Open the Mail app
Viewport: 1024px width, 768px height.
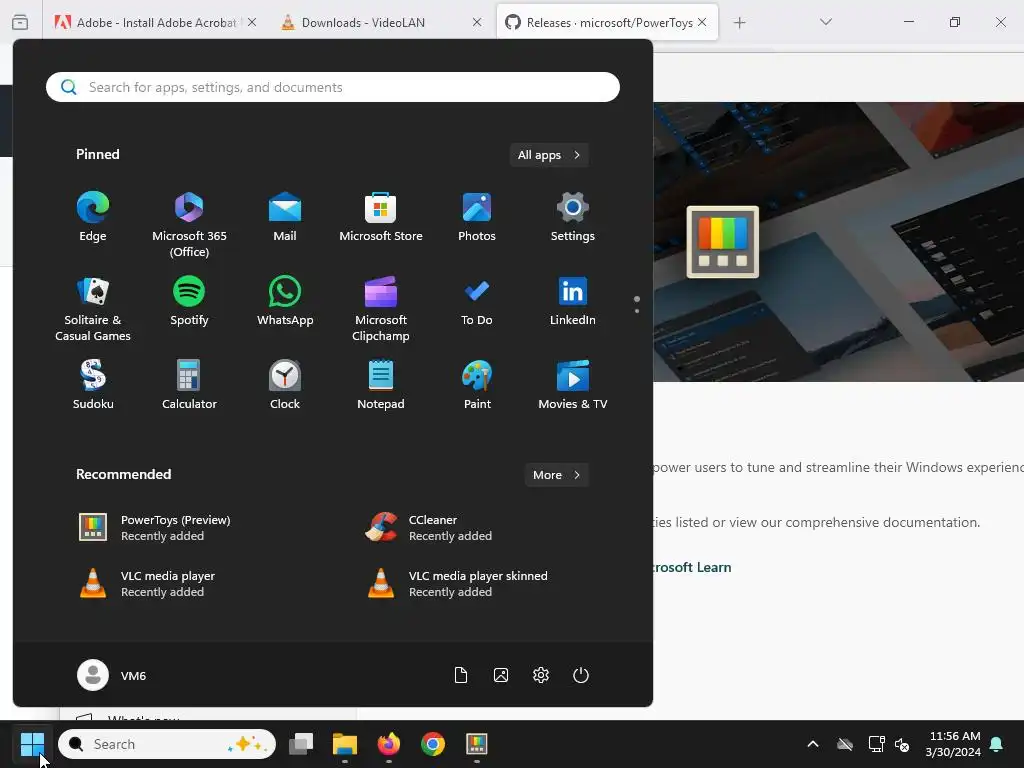285,217
